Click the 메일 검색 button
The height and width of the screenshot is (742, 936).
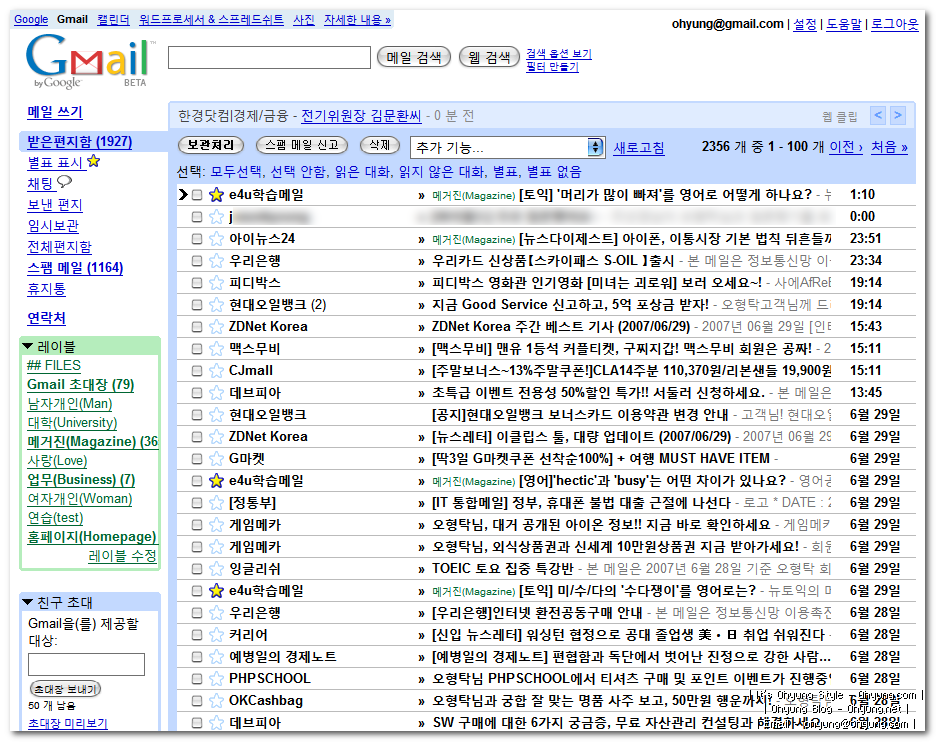pyautogui.click(x=414, y=57)
